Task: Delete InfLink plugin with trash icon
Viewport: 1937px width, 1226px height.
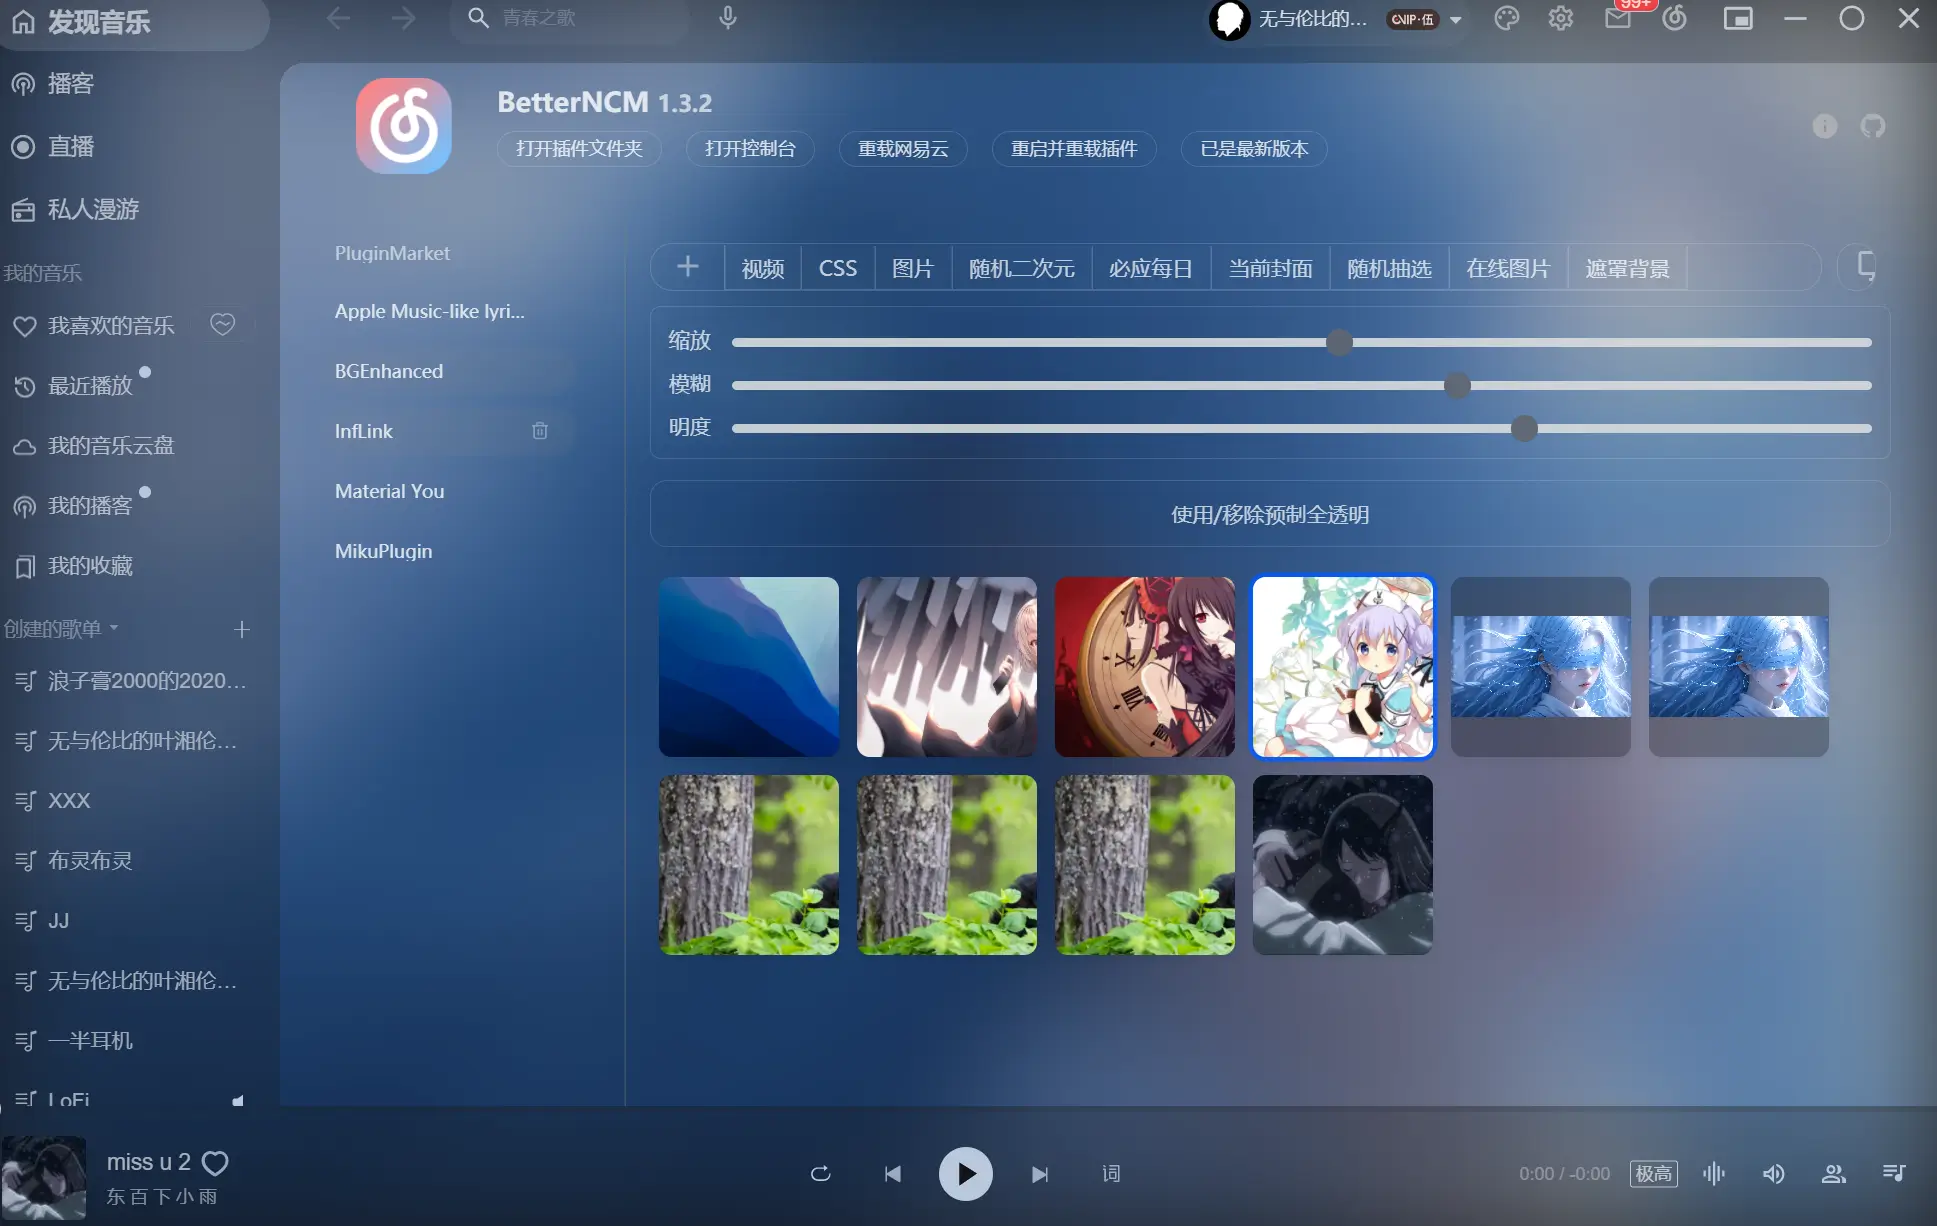Action: point(540,430)
